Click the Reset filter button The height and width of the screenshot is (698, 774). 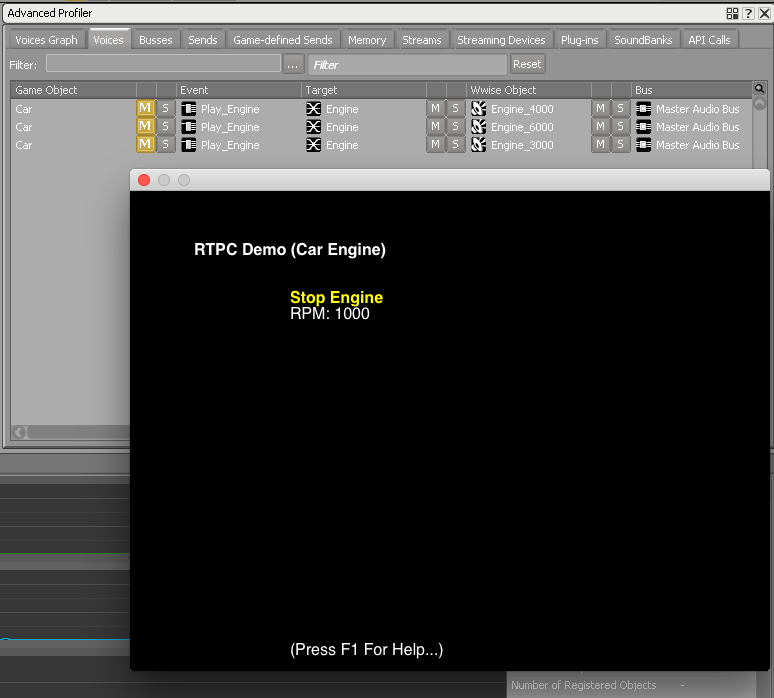click(527, 64)
